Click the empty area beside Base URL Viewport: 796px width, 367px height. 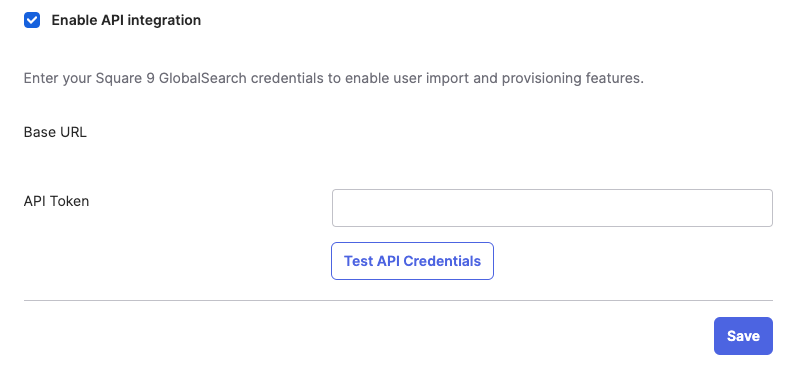[x=552, y=132]
